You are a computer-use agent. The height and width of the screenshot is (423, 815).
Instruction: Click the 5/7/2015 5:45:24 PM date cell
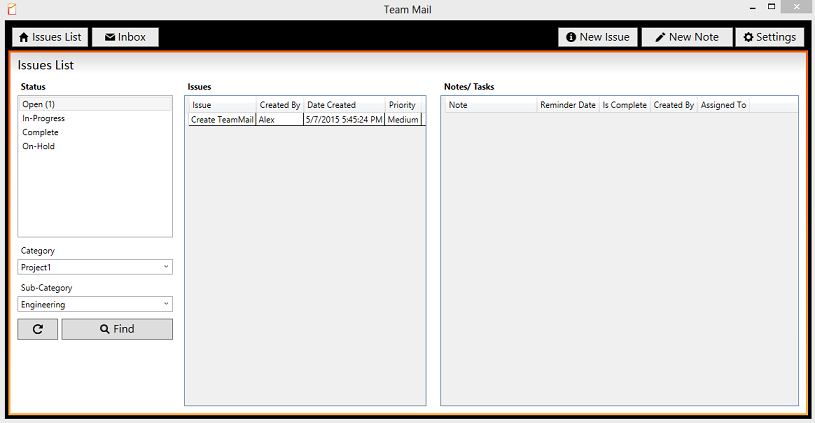[x=344, y=120]
